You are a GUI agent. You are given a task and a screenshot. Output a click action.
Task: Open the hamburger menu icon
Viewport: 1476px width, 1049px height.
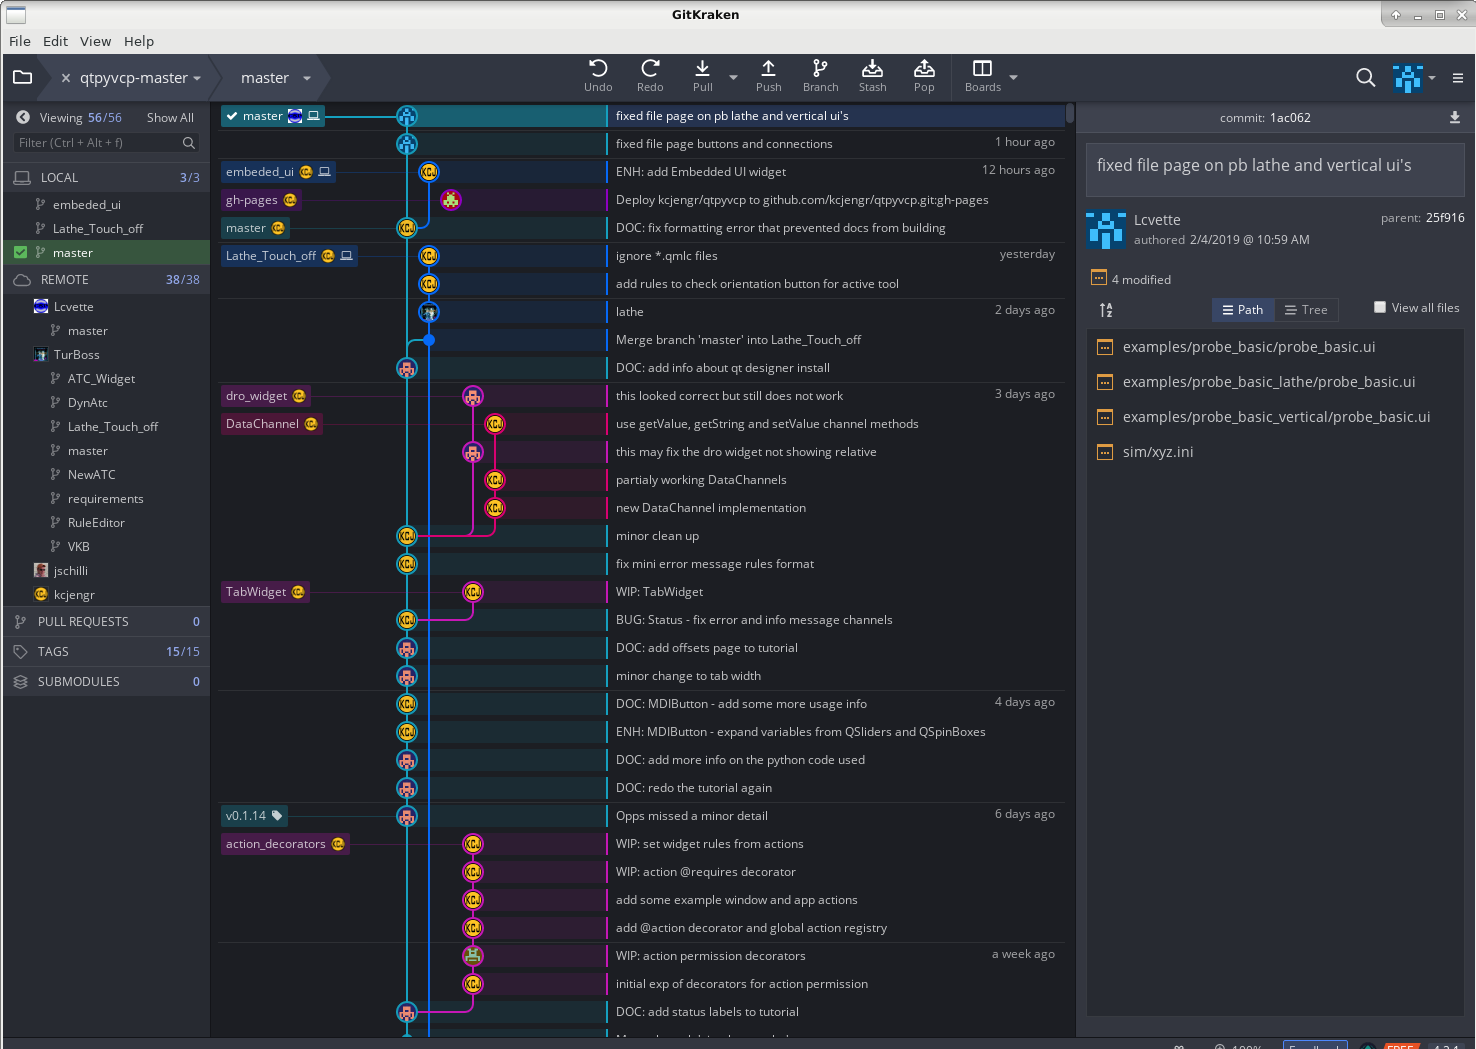(1457, 78)
